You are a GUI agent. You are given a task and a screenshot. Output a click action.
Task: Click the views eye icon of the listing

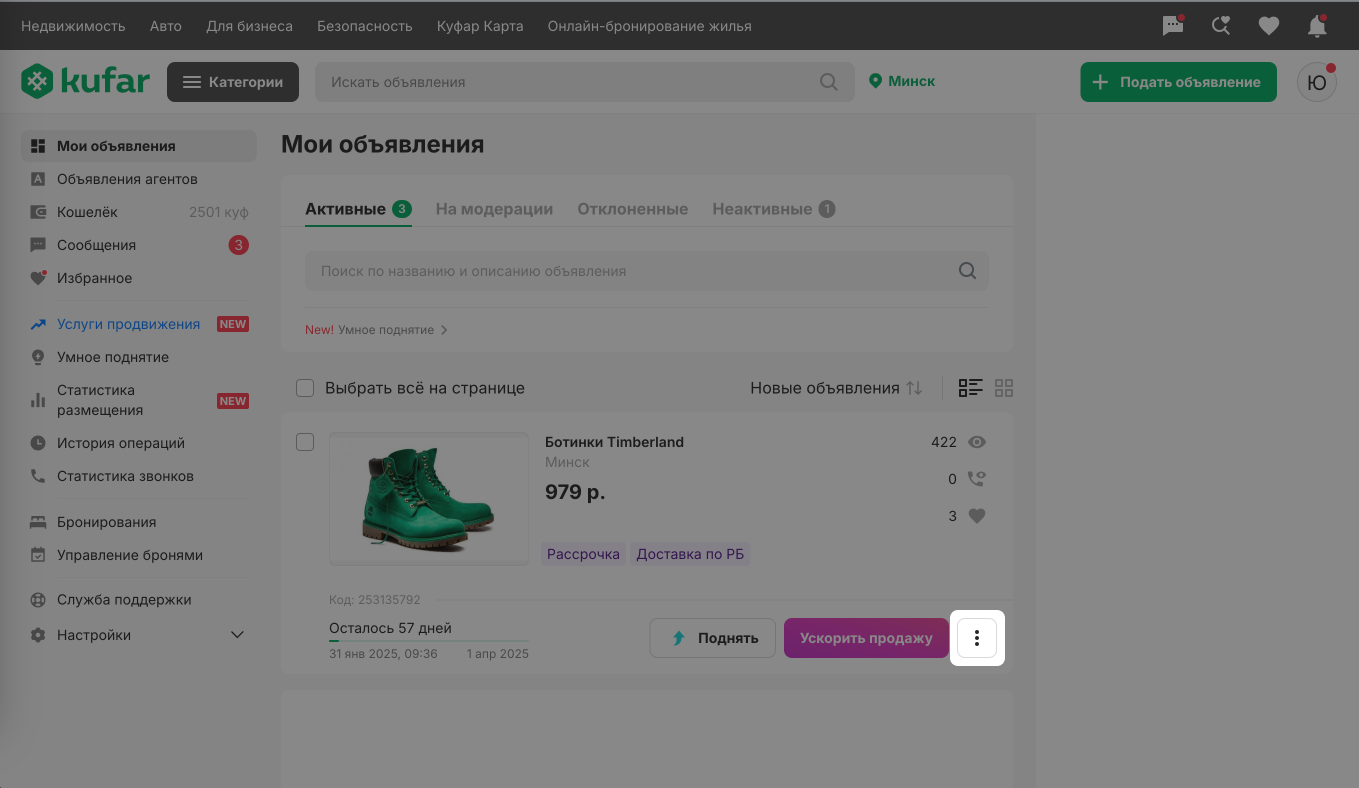pyautogui.click(x=977, y=442)
